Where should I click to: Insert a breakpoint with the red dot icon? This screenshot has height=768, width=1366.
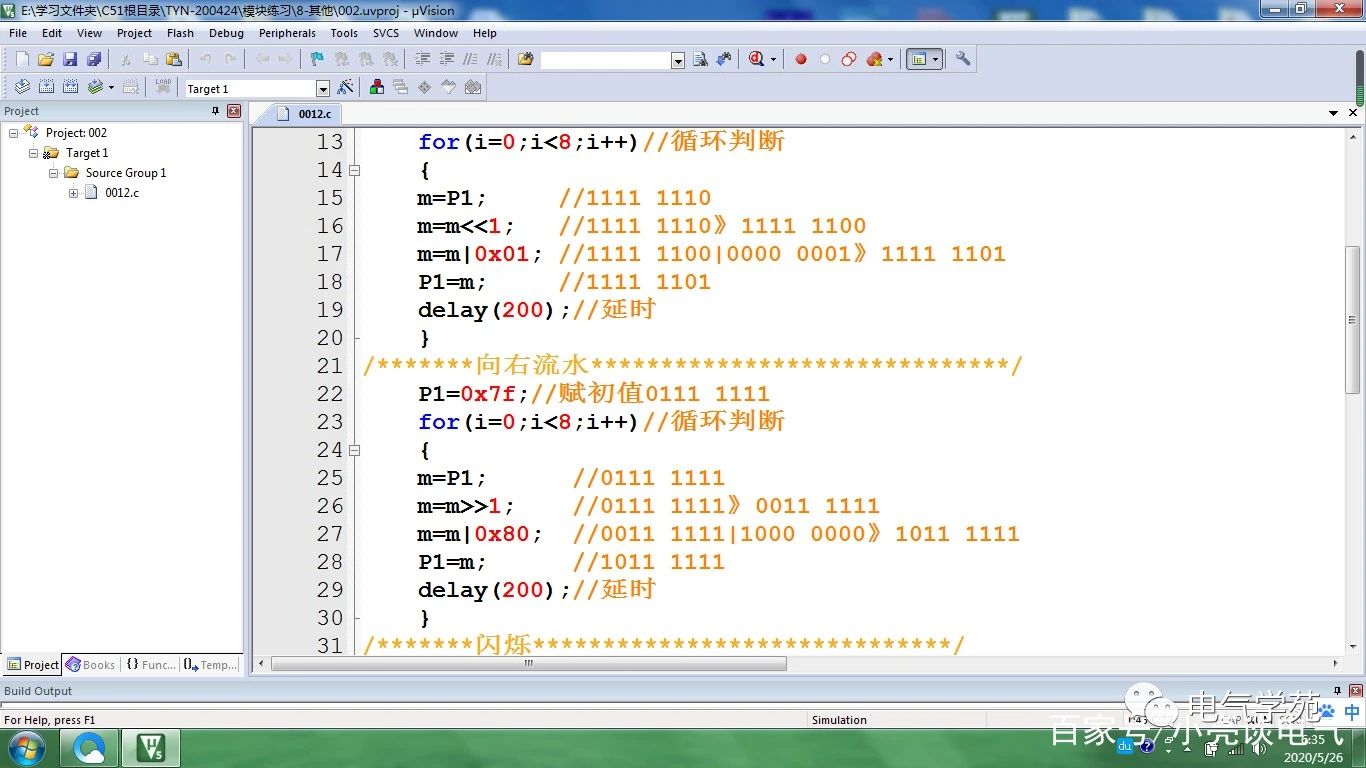click(x=801, y=59)
